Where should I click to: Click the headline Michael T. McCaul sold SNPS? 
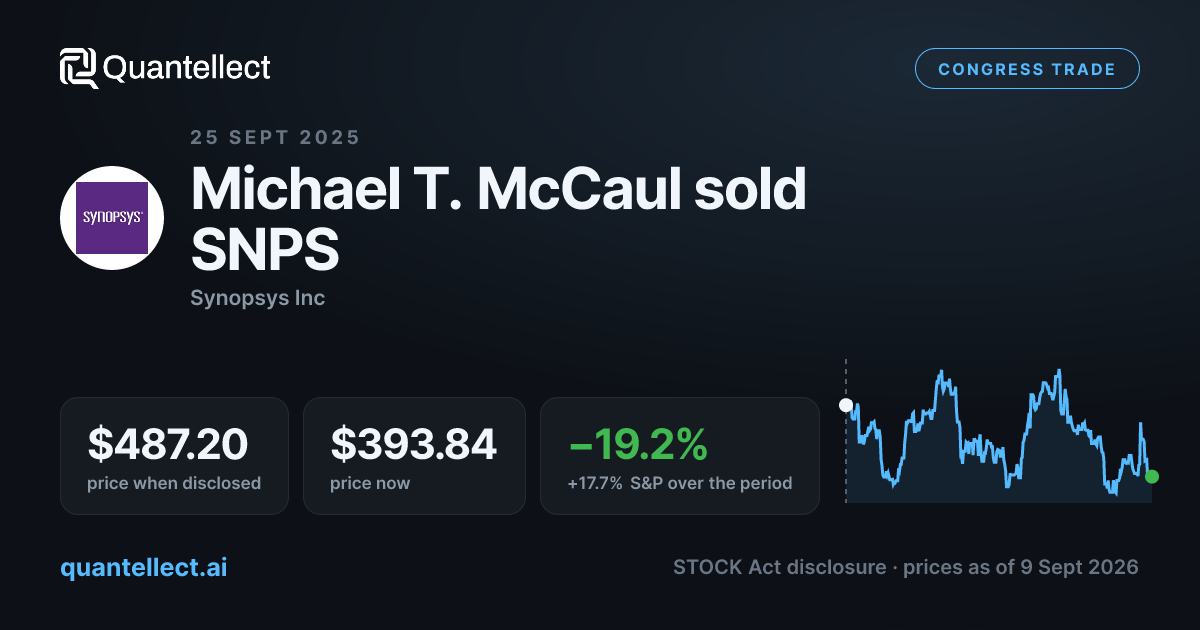coord(498,219)
